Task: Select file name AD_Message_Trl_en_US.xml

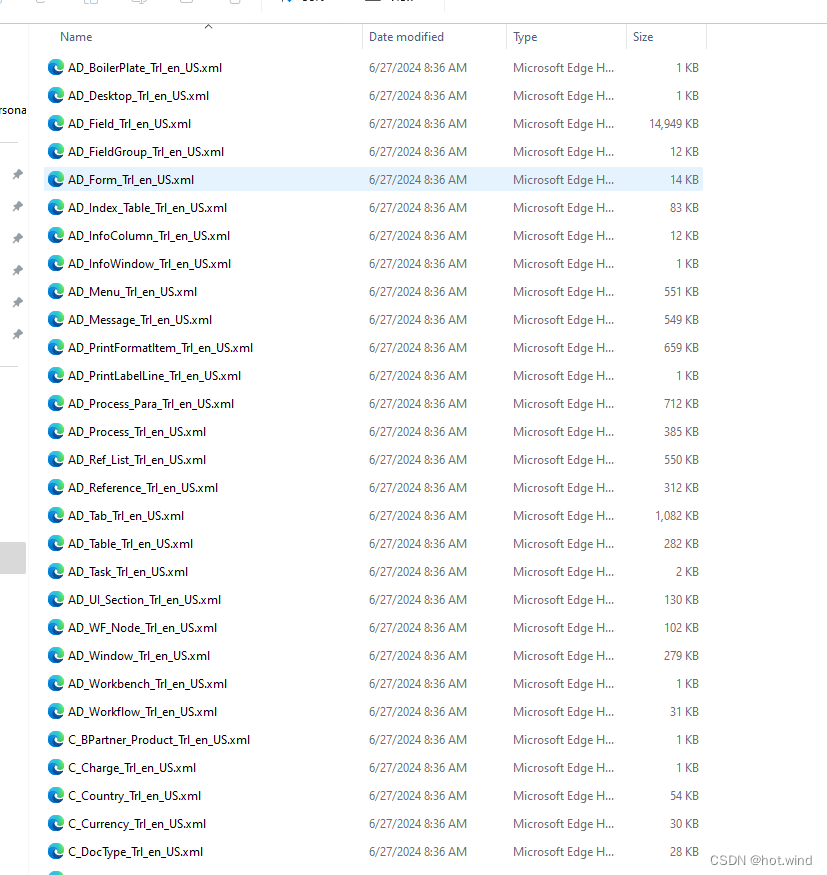Action: (140, 319)
